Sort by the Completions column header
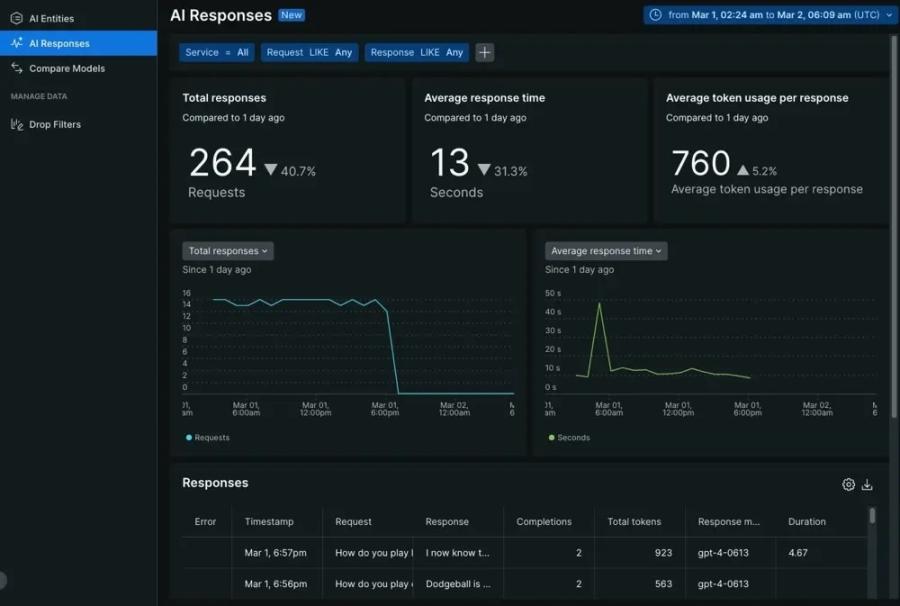 coord(544,522)
